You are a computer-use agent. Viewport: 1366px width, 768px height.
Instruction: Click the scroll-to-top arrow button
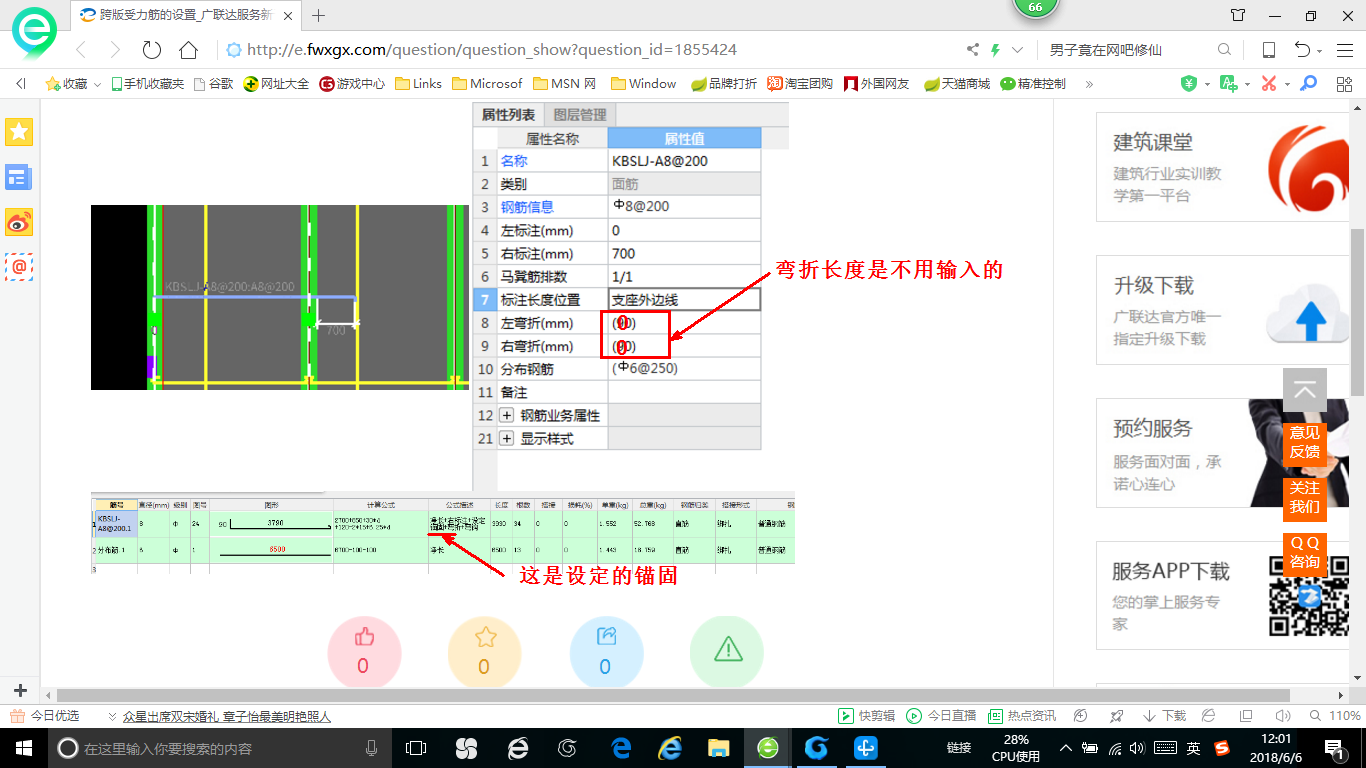click(1305, 390)
